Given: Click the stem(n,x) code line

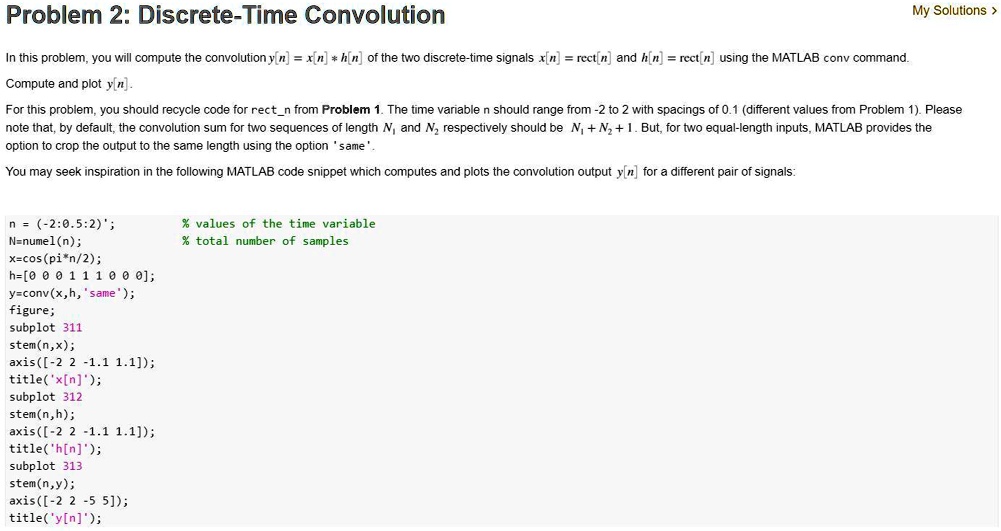Looking at the screenshot, I should pos(42,345).
